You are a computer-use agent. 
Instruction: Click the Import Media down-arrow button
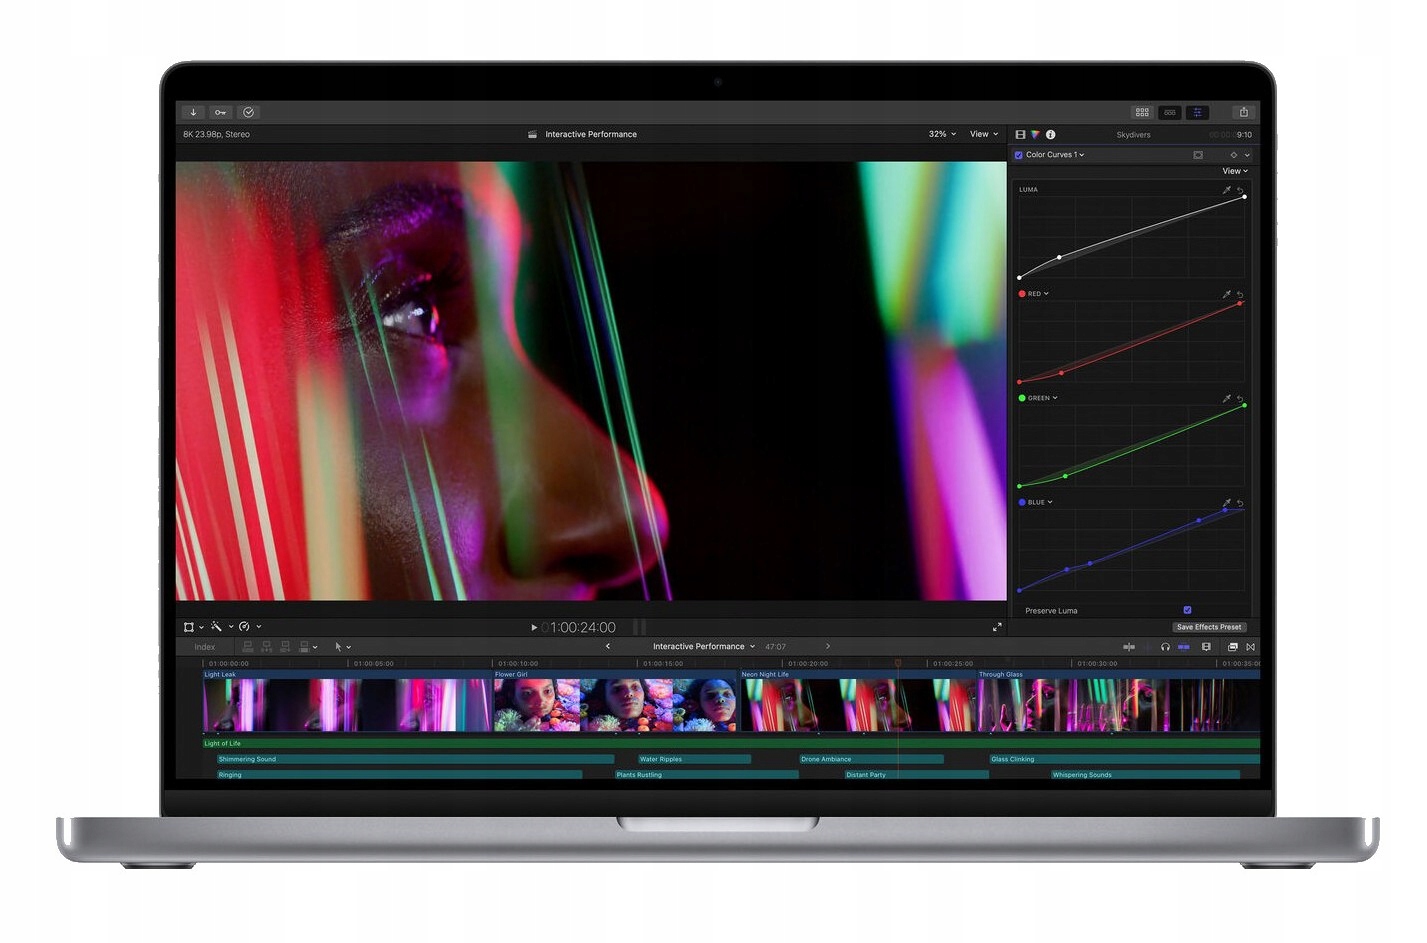(x=193, y=112)
